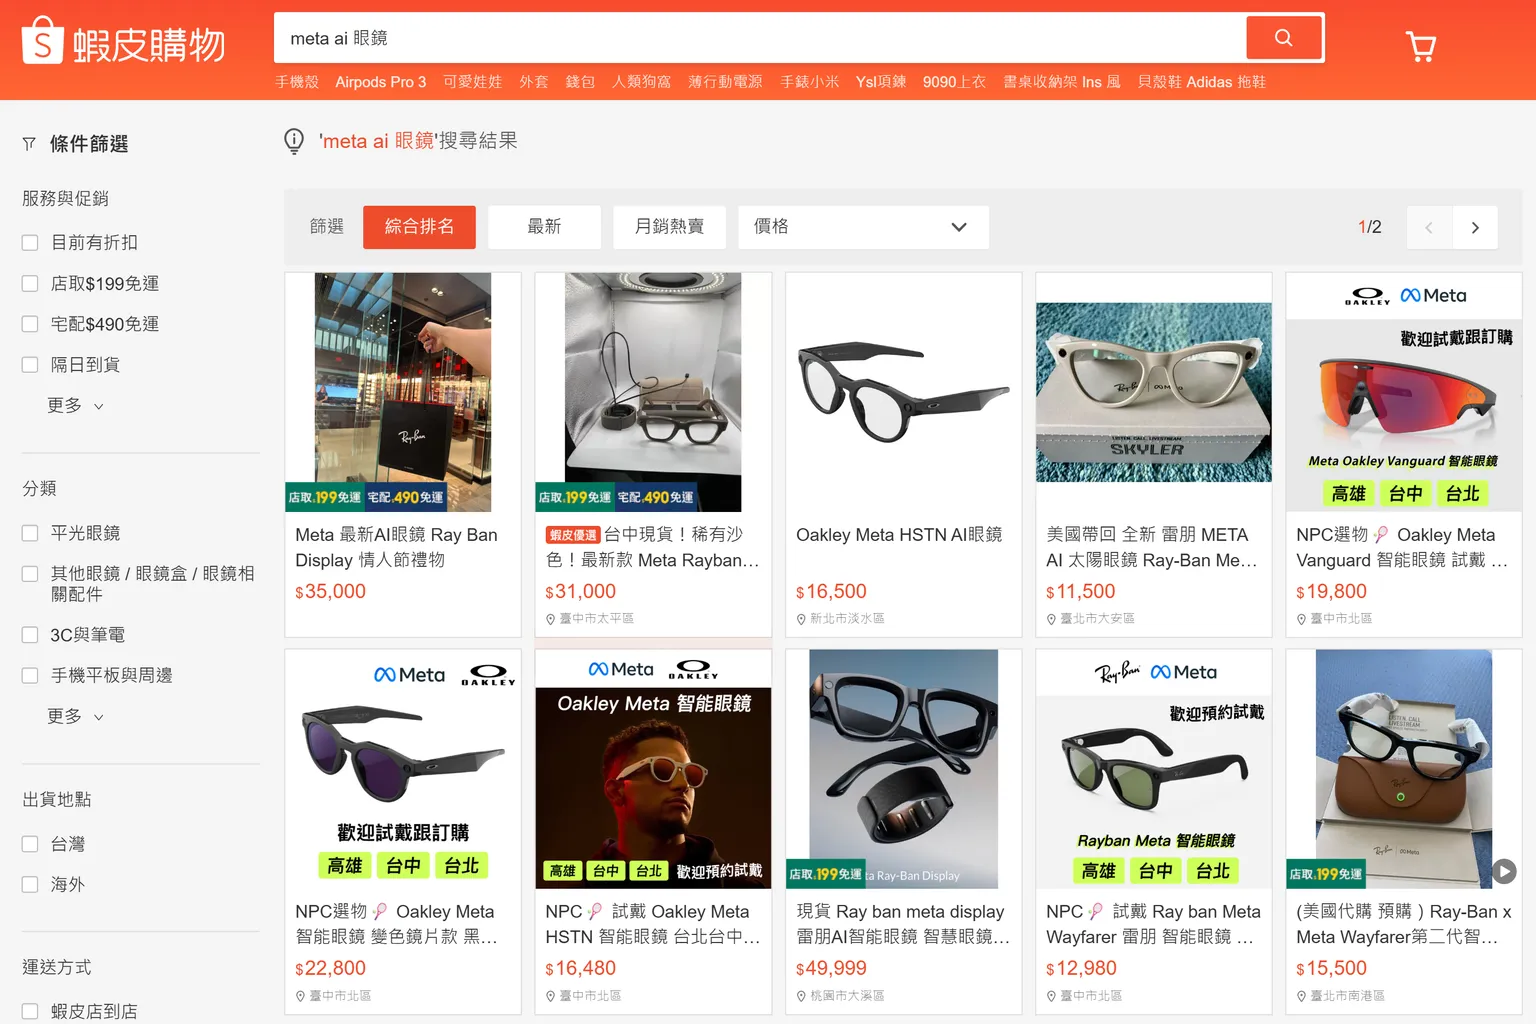Click location pin under $12,980 item
Image resolution: width=1536 pixels, height=1024 pixels.
(x=1051, y=996)
